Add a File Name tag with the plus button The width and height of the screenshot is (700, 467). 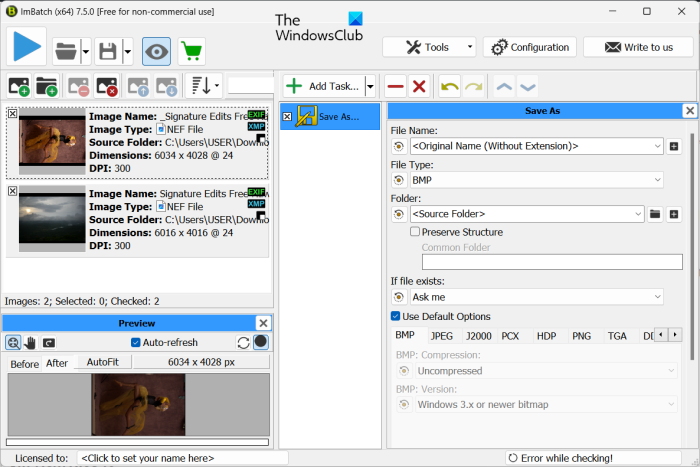(x=674, y=146)
